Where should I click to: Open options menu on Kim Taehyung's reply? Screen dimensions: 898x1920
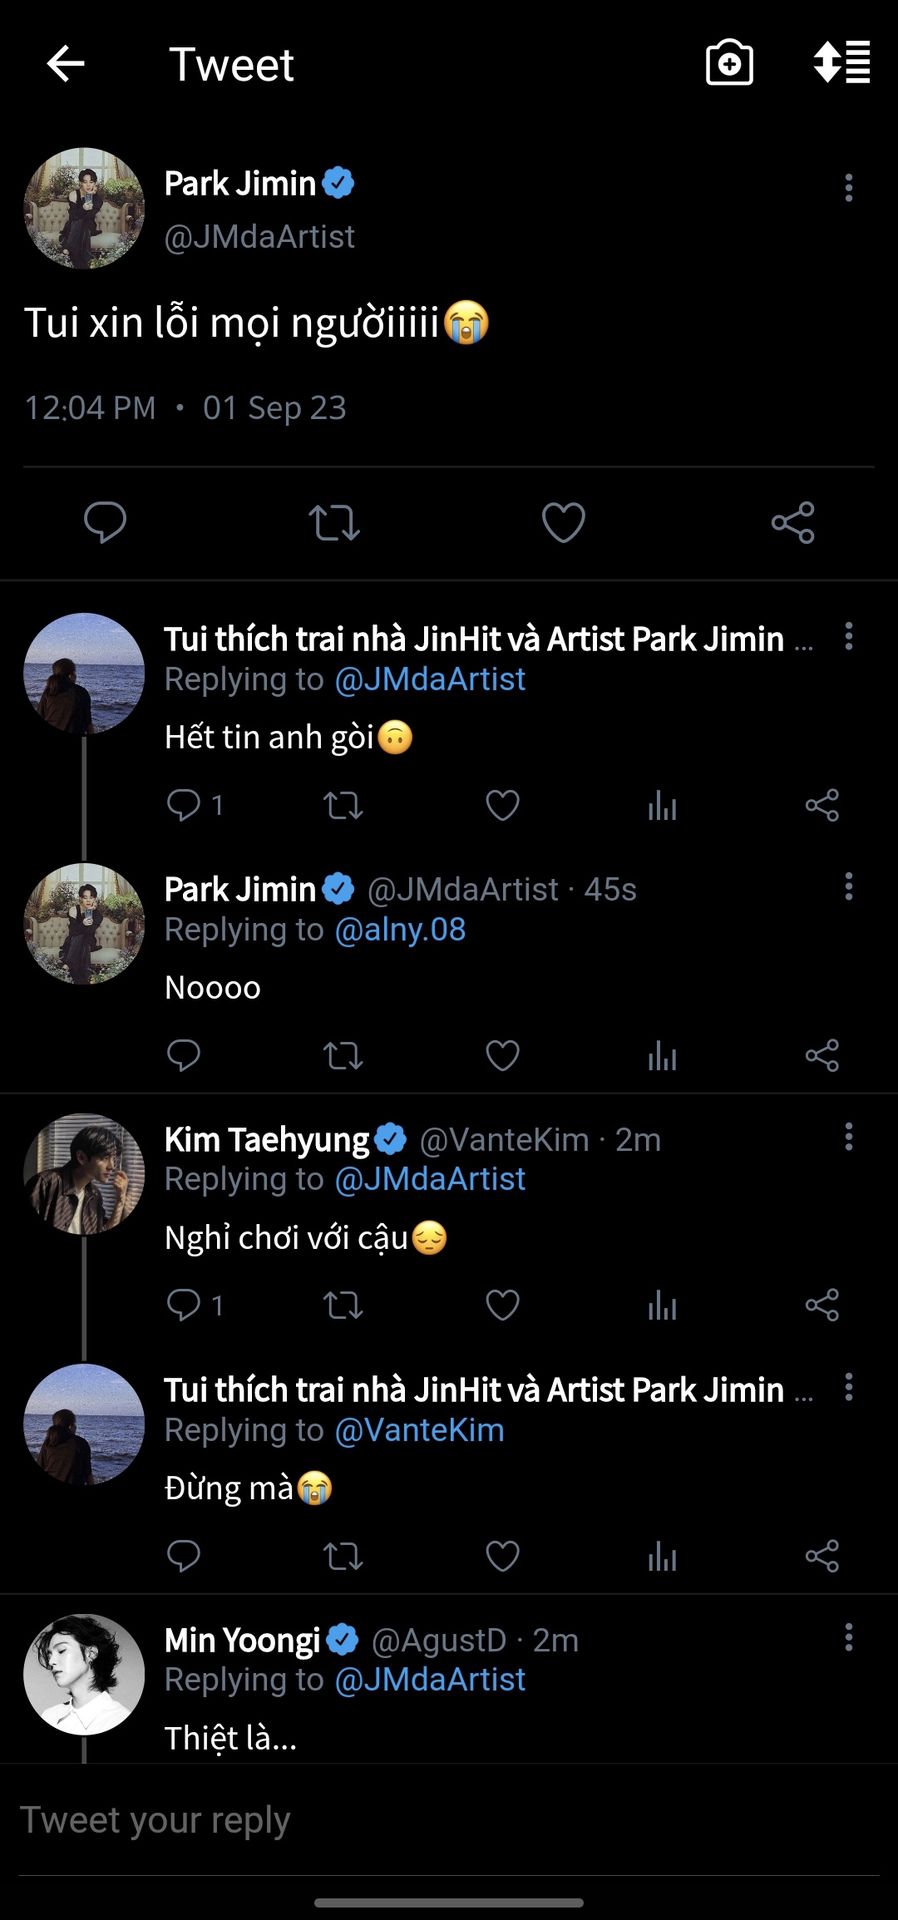tap(849, 1137)
